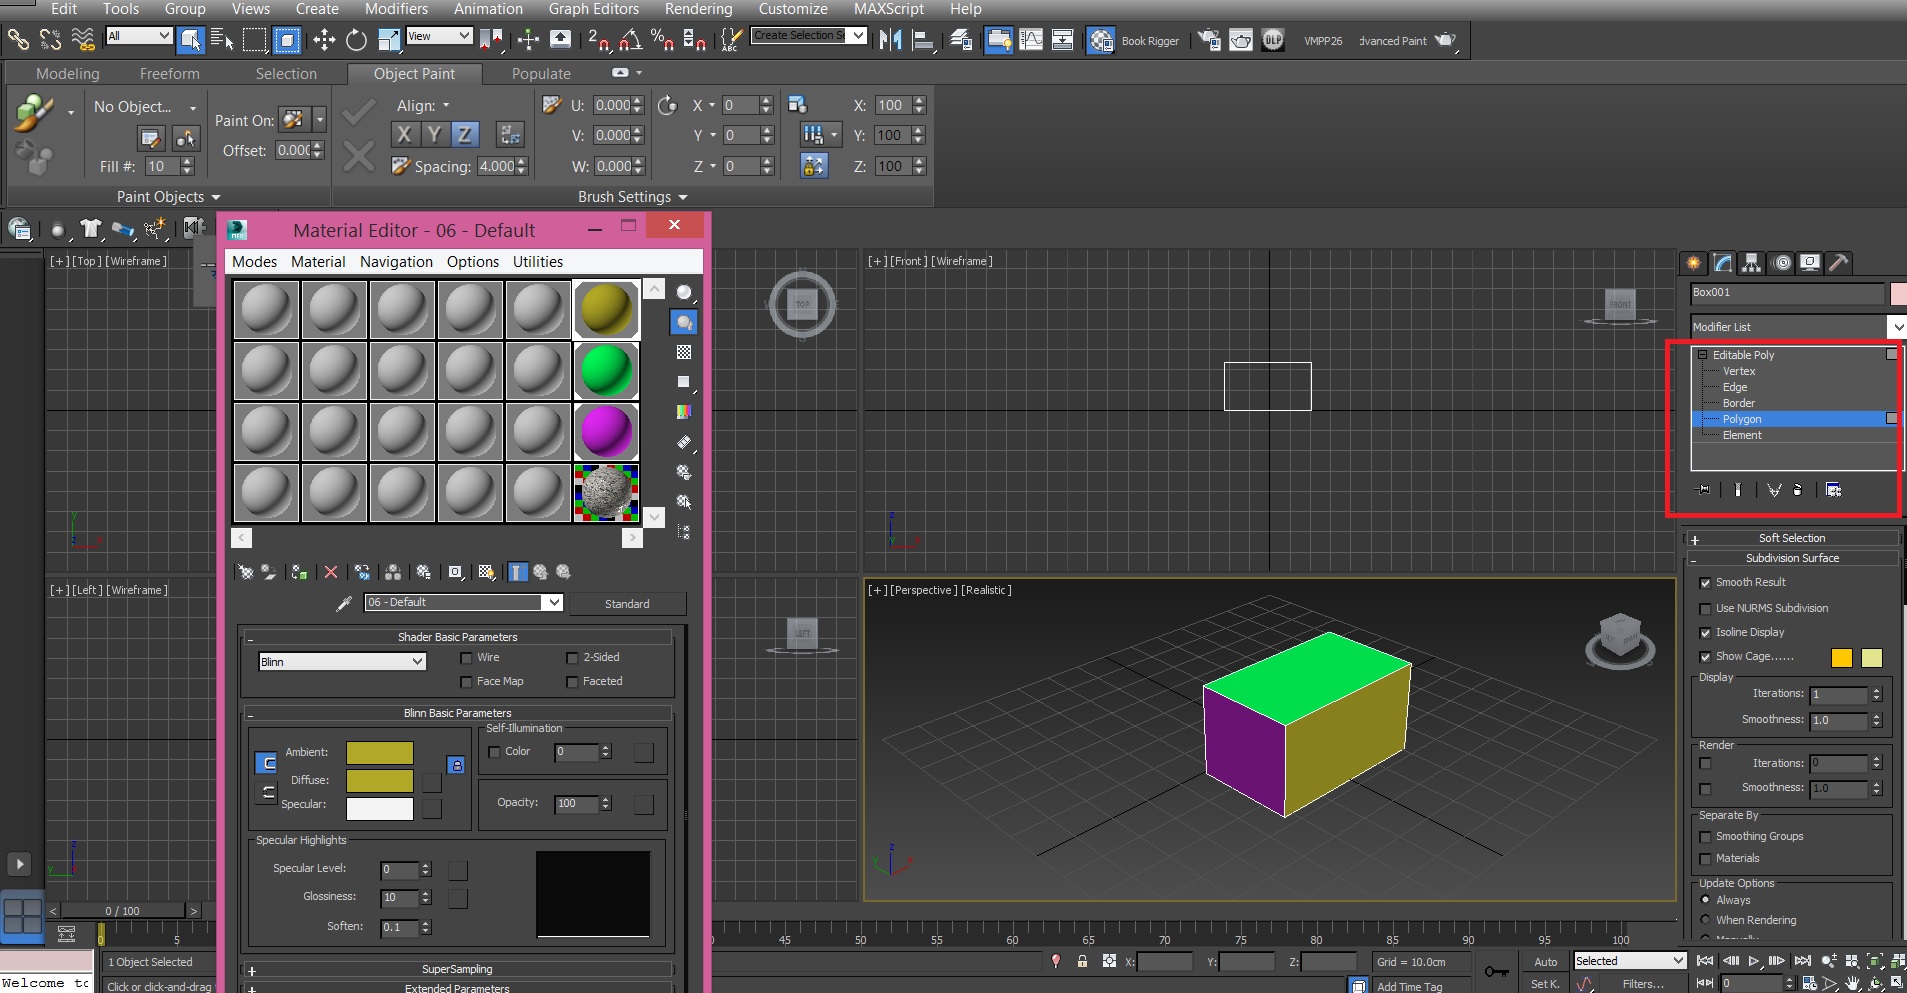Open the View reference coordinate dropdown
Viewport: 1907px width, 993px height.
click(439, 36)
